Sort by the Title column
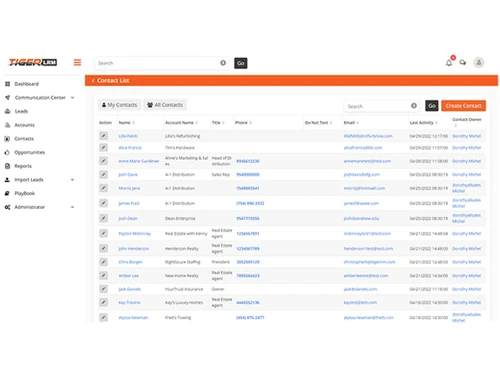This screenshot has width=500, height=375. point(218,123)
